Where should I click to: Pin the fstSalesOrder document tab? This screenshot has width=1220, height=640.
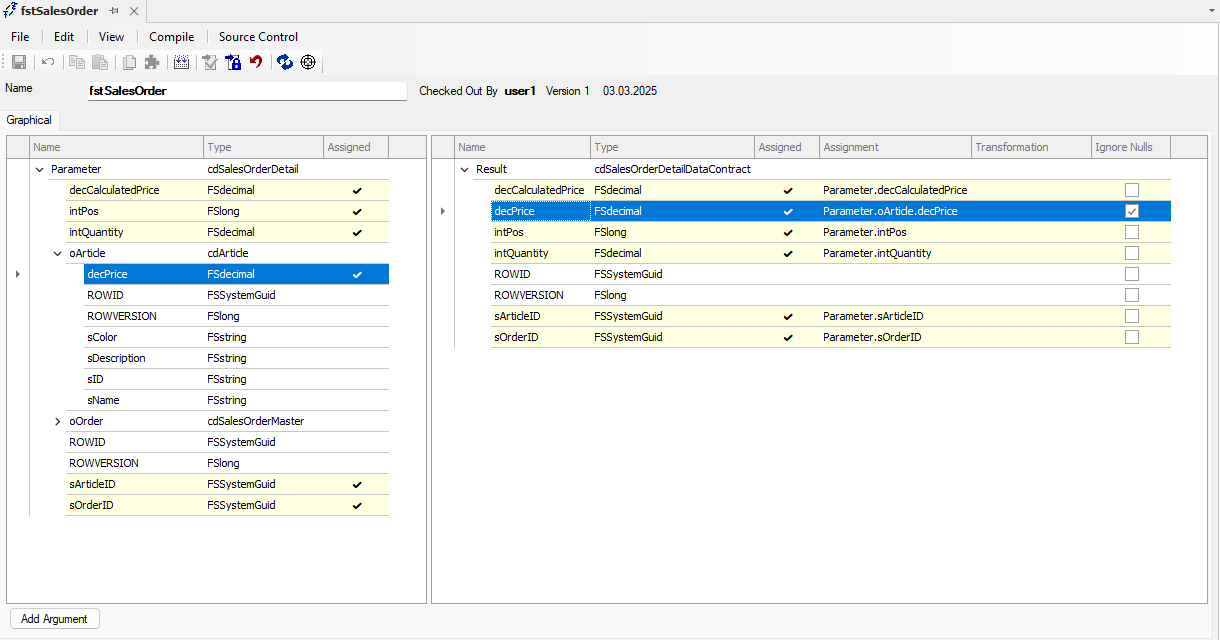(114, 11)
